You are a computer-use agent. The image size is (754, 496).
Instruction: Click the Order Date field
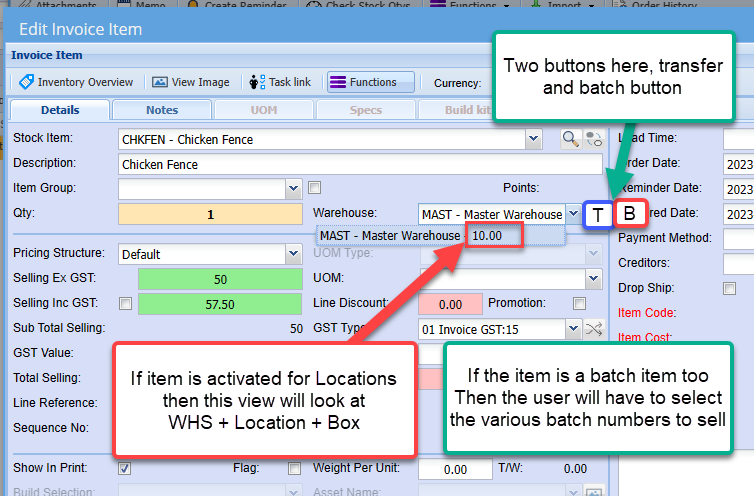point(739,164)
